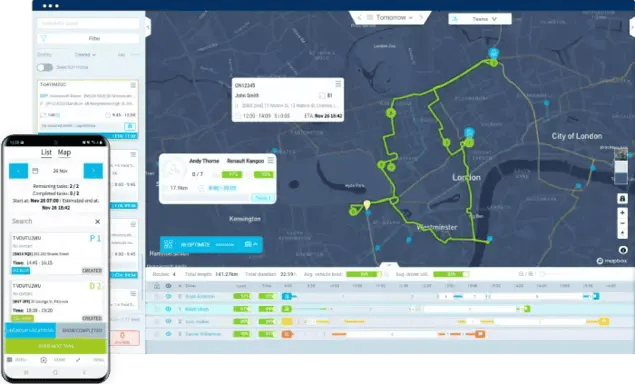Click the average vehicle load progress bar
635x384 pixels.
(364, 274)
